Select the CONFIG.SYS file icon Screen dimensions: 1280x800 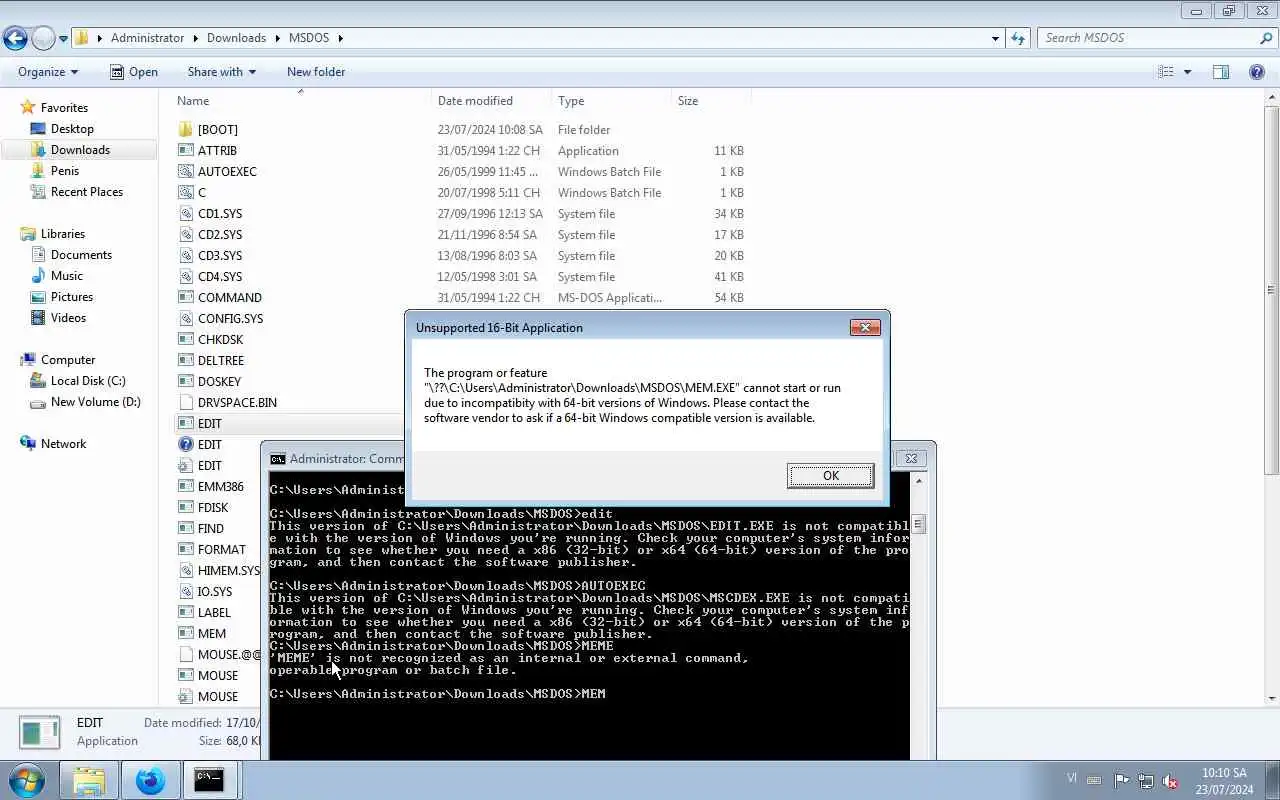pos(185,319)
